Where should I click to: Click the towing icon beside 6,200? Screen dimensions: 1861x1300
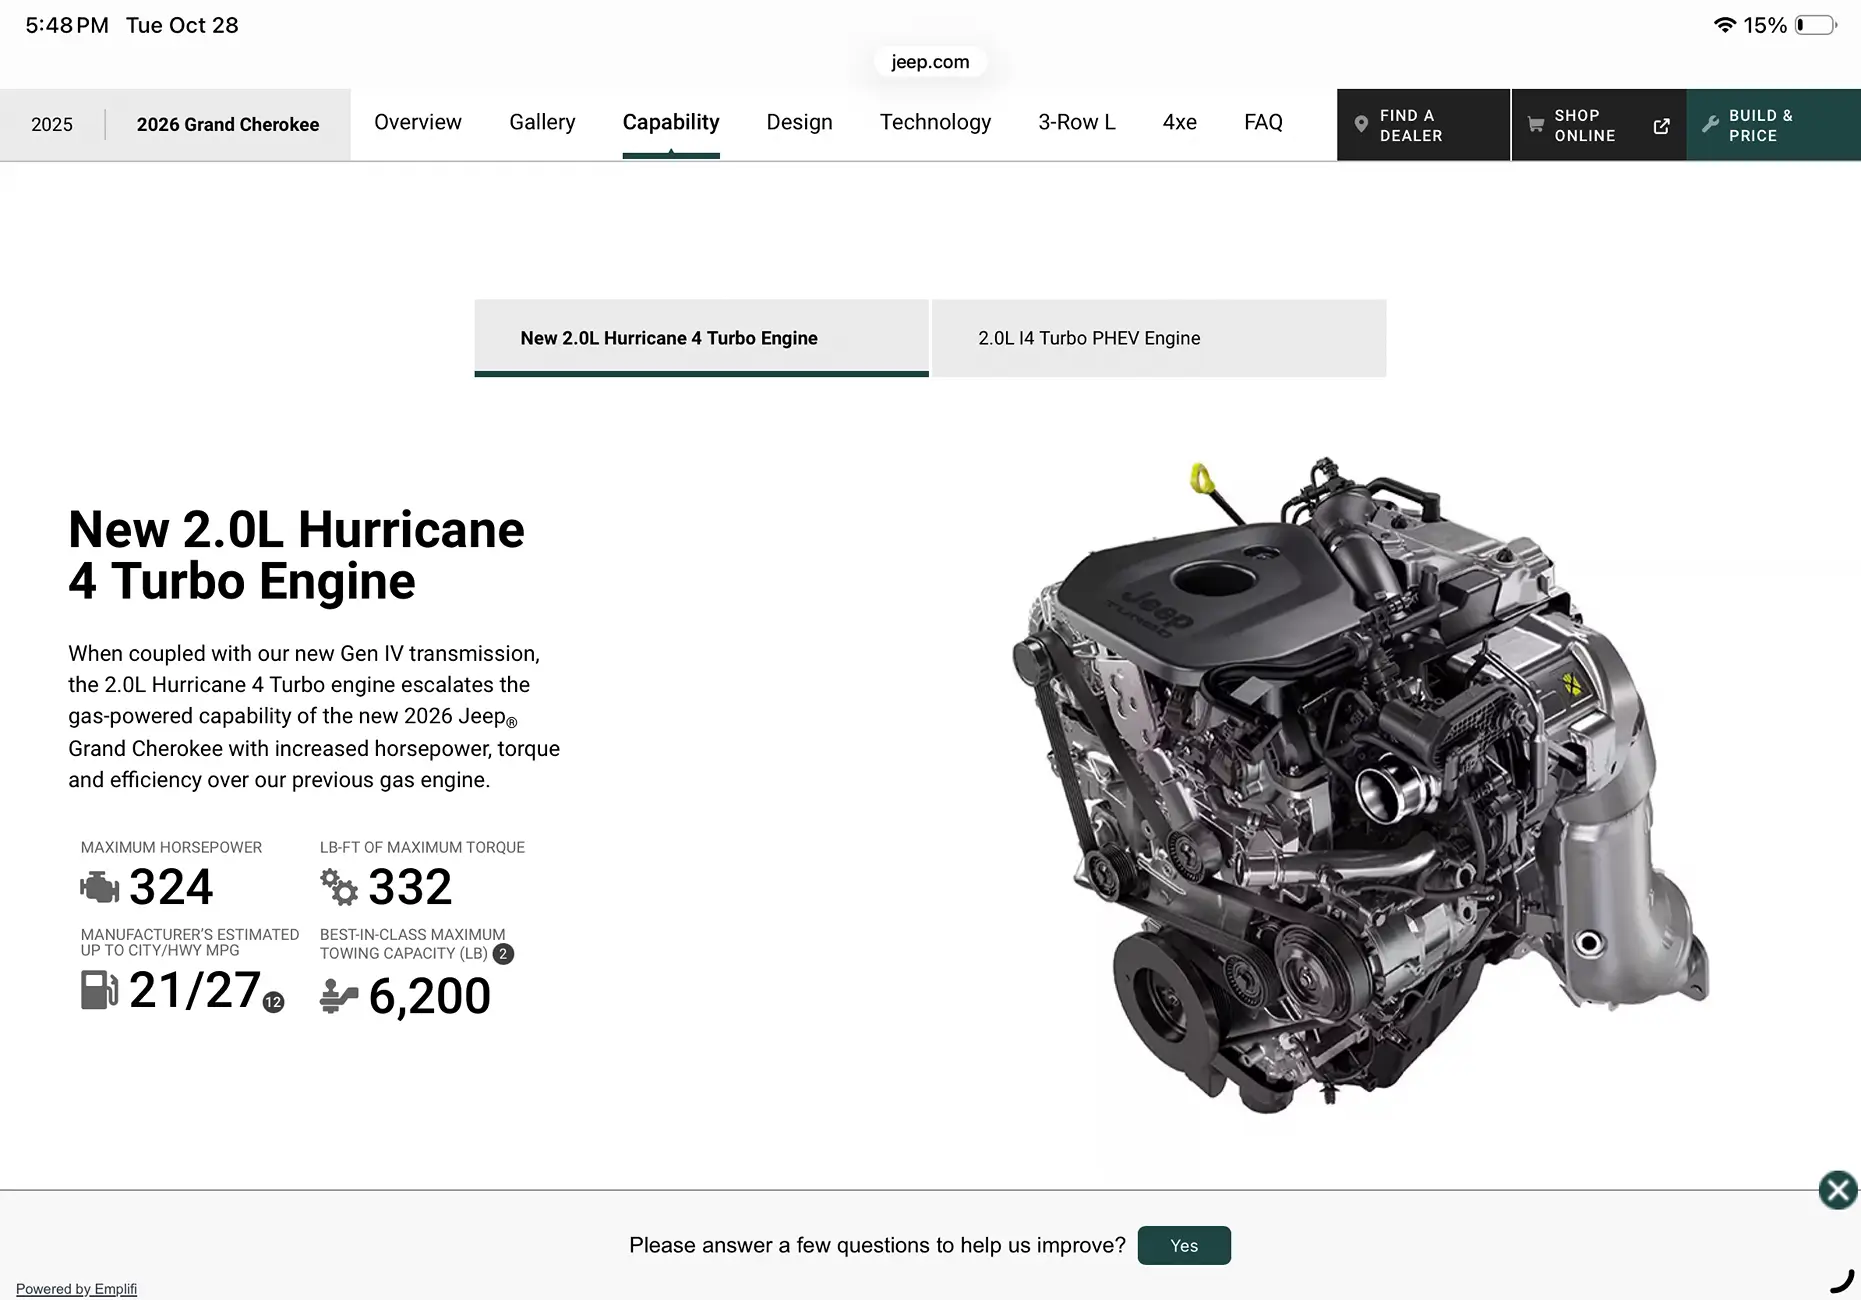click(339, 996)
